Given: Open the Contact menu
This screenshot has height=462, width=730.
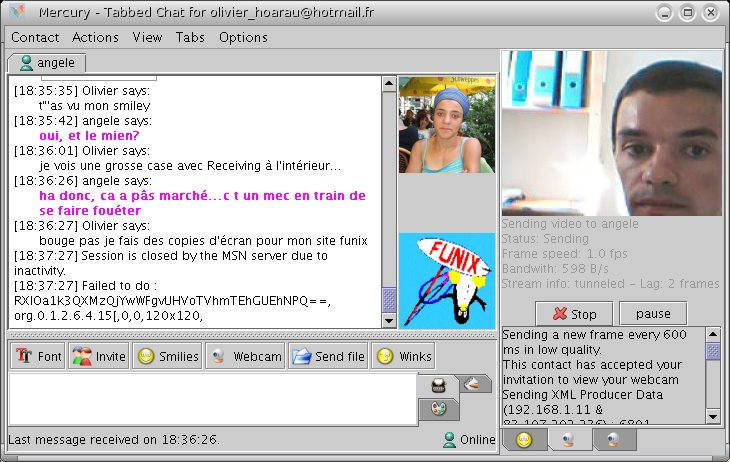Looking at the screenshot, I should coord(35,37).
